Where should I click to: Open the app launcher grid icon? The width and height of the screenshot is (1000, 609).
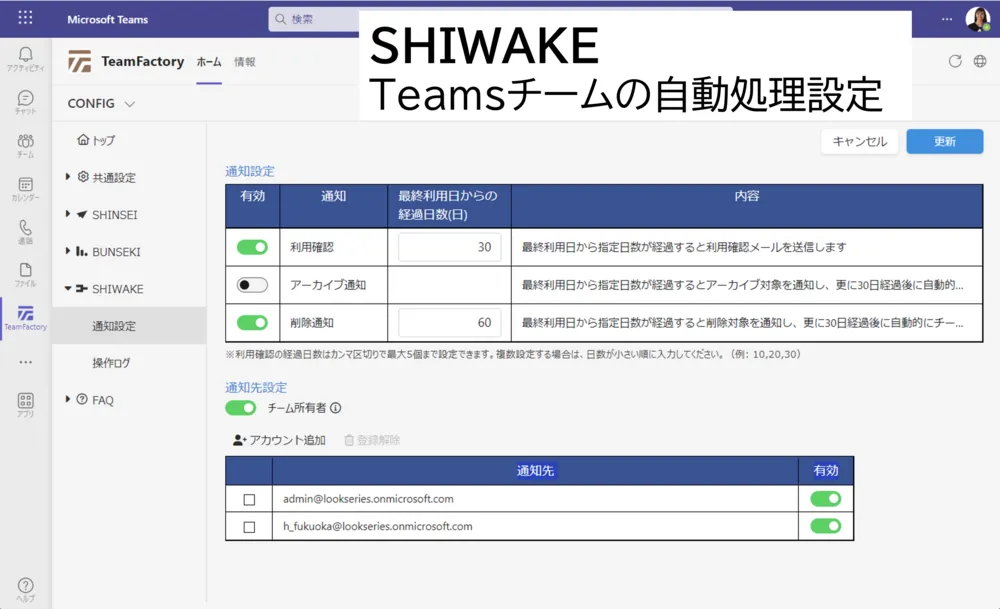(26, 18)
